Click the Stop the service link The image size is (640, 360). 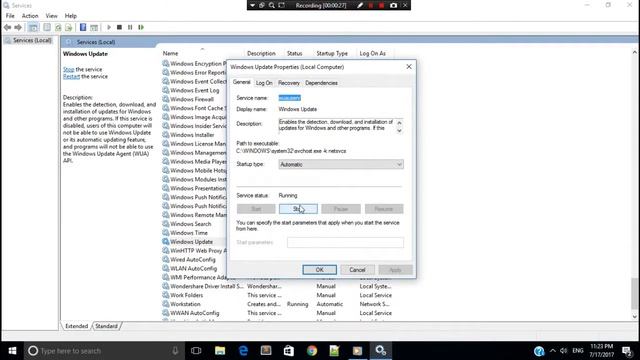pos(69,69)
